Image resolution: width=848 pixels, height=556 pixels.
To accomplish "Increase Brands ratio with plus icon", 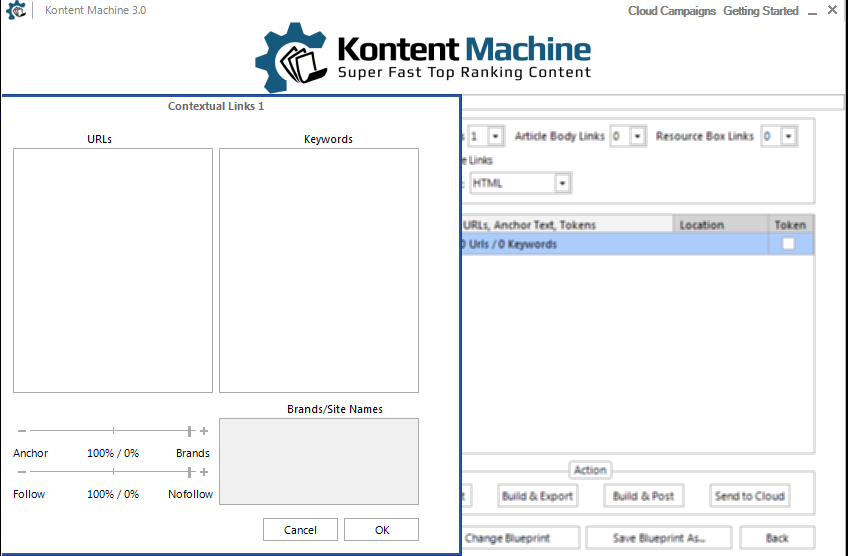I will click(204, 431).
